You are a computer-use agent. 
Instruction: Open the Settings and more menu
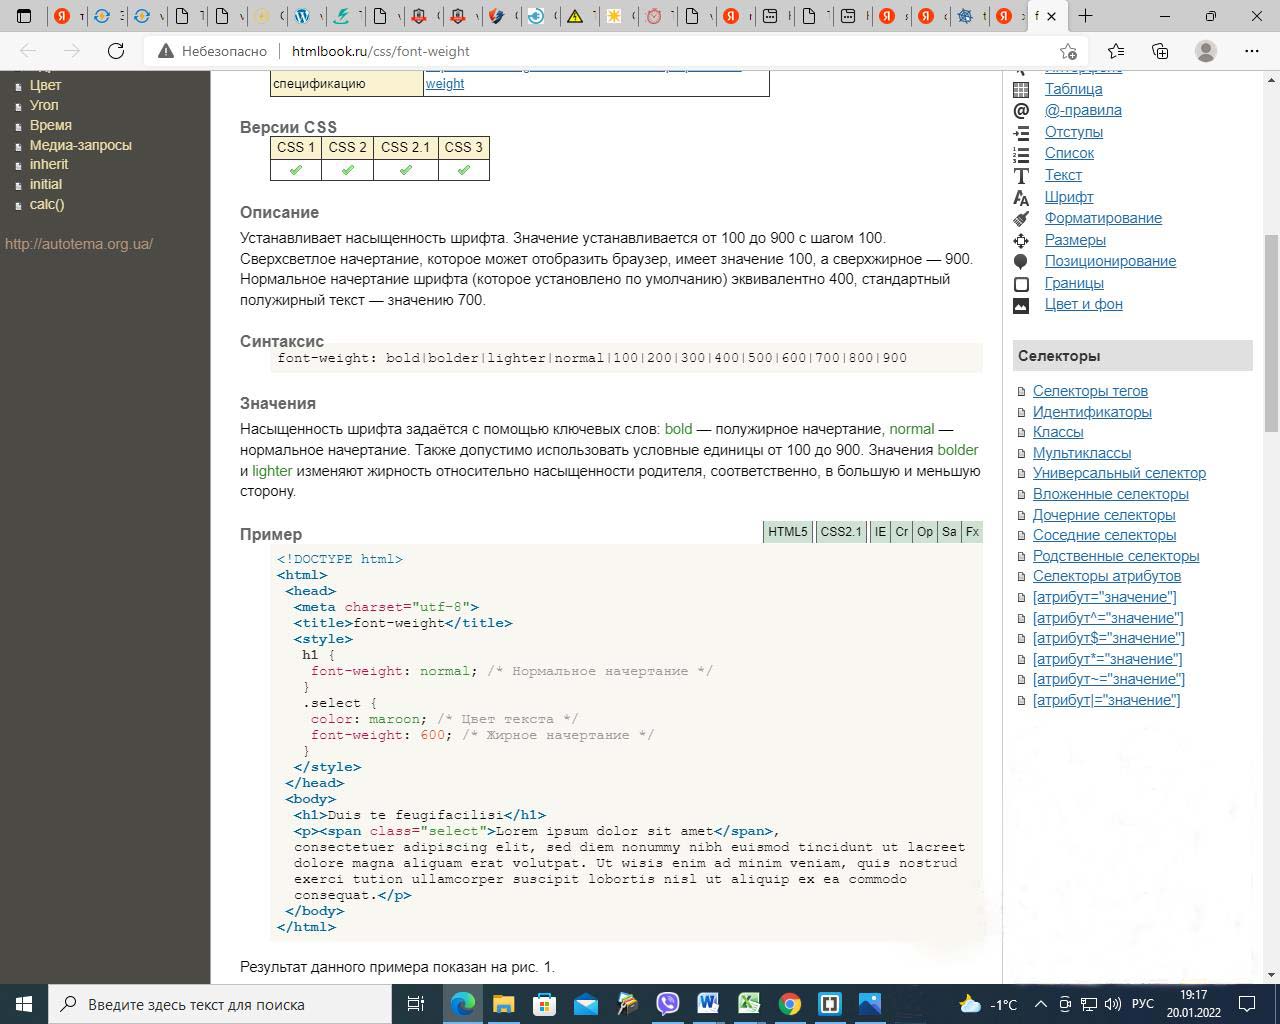(x=1251, y=51)
